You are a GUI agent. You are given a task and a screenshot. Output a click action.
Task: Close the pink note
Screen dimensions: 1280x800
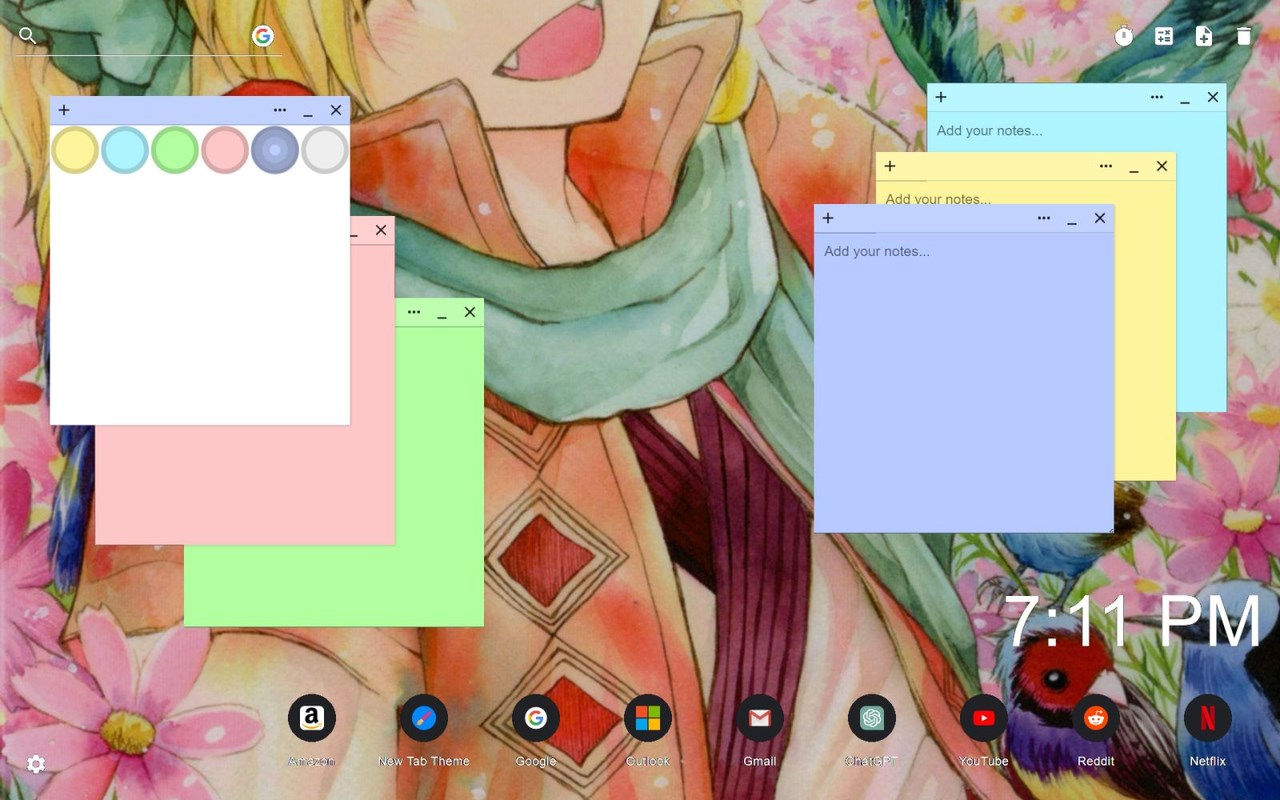point(381,230)
